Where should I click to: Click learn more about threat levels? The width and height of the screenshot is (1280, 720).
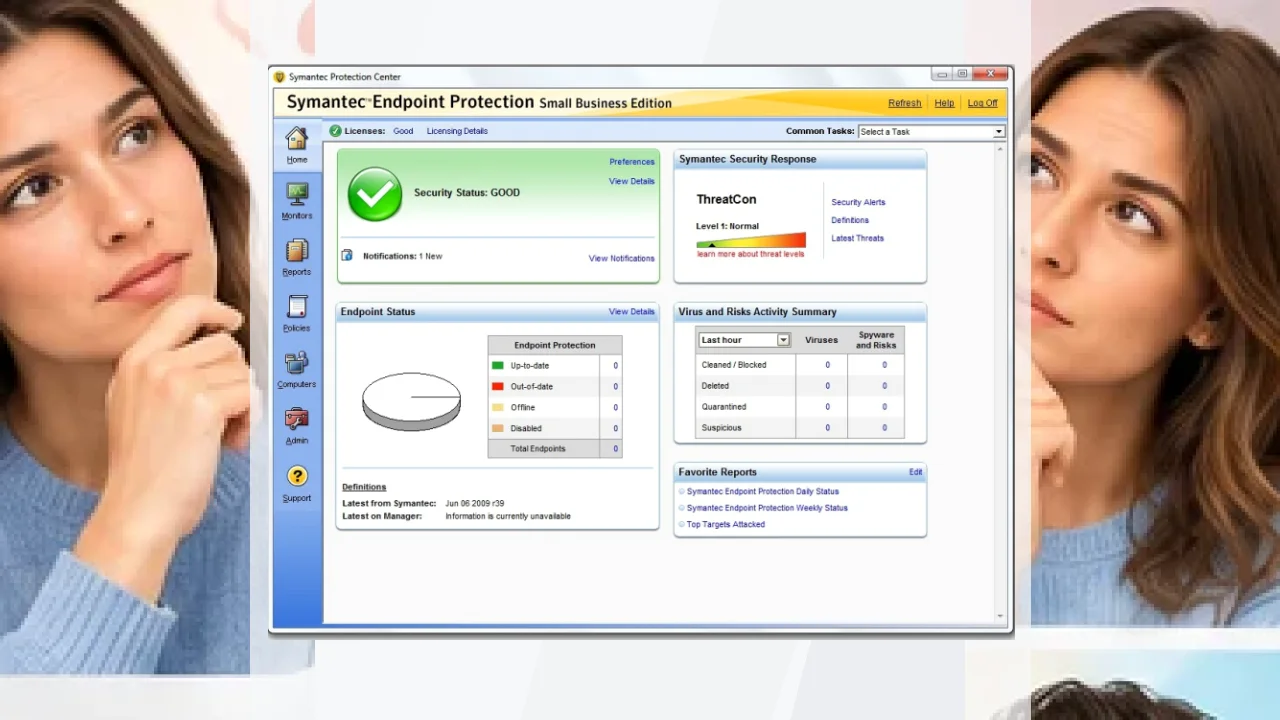point(750,254)
